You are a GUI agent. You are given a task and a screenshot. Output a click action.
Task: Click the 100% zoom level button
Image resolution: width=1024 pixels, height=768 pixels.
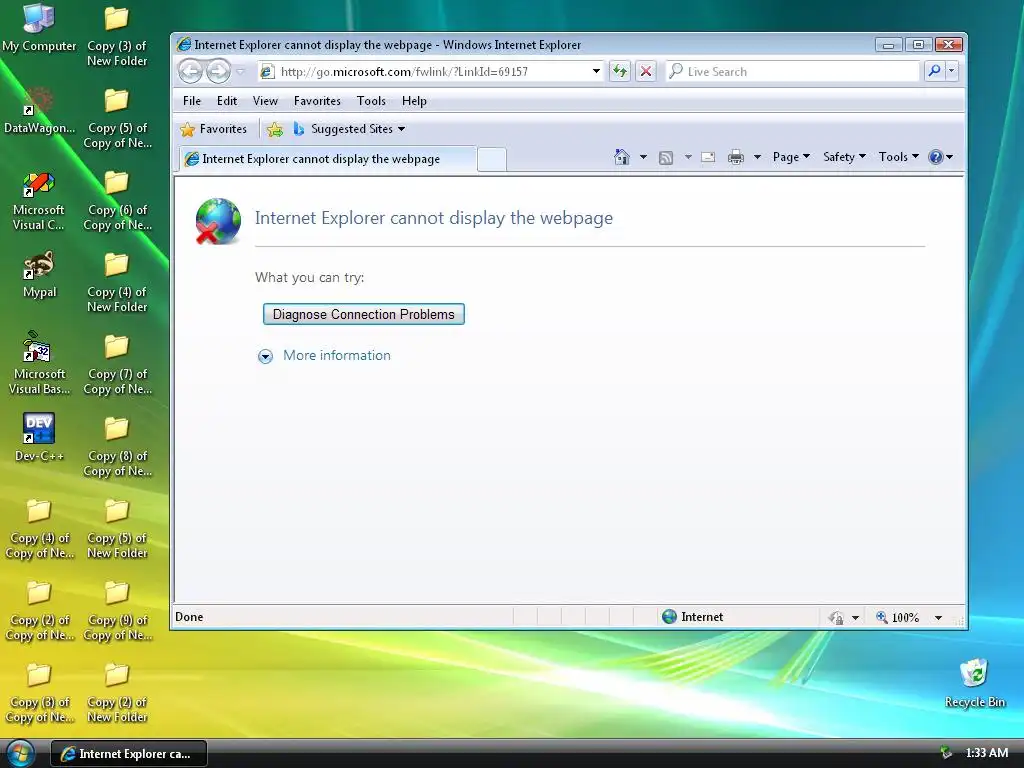[898, 617]
